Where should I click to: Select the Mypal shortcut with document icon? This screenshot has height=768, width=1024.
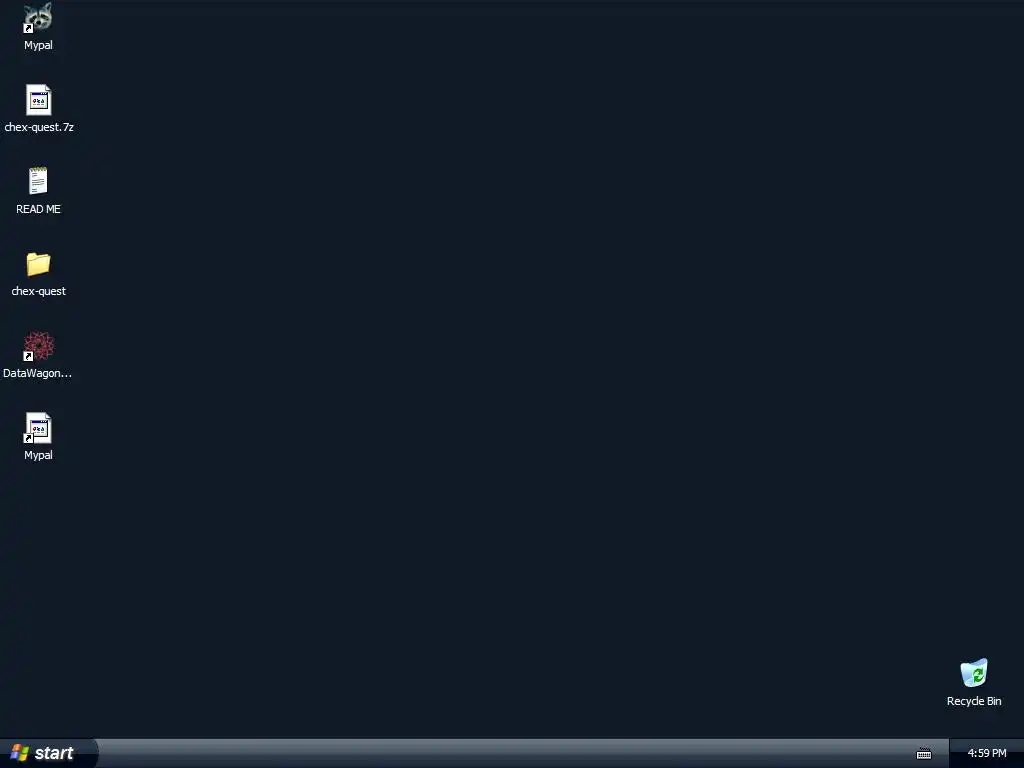click(38, 428)
